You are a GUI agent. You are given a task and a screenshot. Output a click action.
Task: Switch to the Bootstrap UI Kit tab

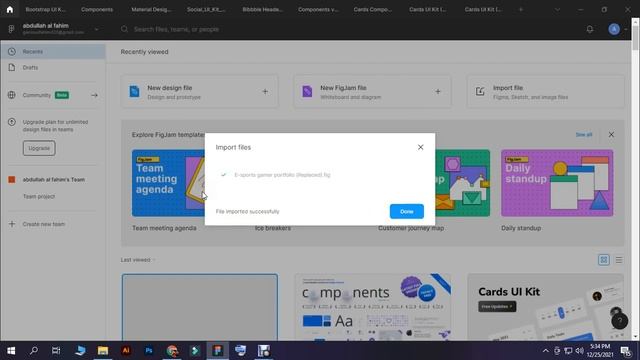pos(45,9)
